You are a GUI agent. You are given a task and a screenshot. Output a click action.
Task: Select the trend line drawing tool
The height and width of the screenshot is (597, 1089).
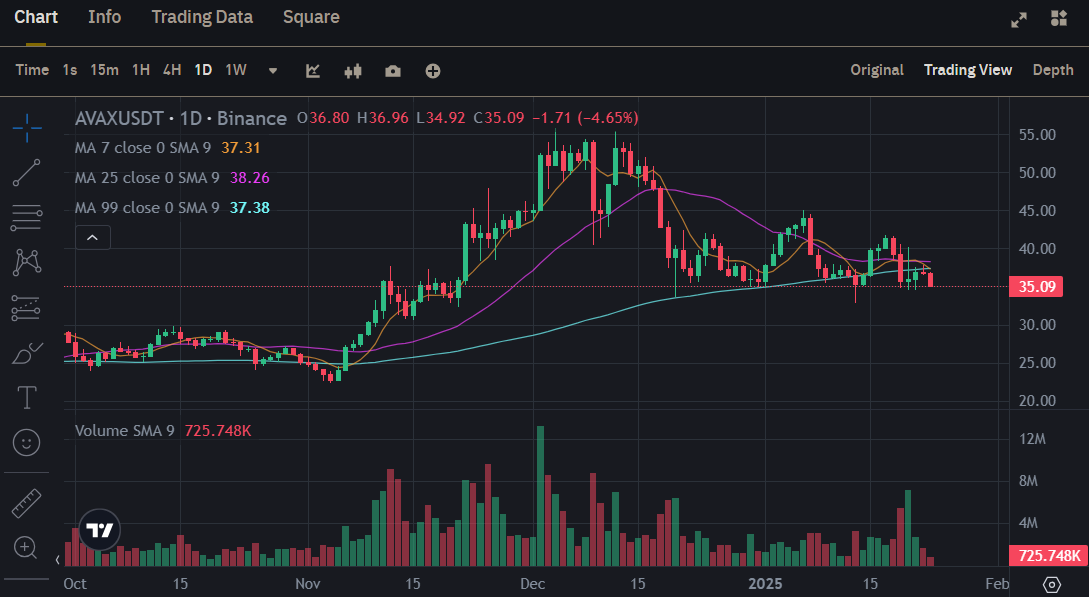[x=26, y=173]
